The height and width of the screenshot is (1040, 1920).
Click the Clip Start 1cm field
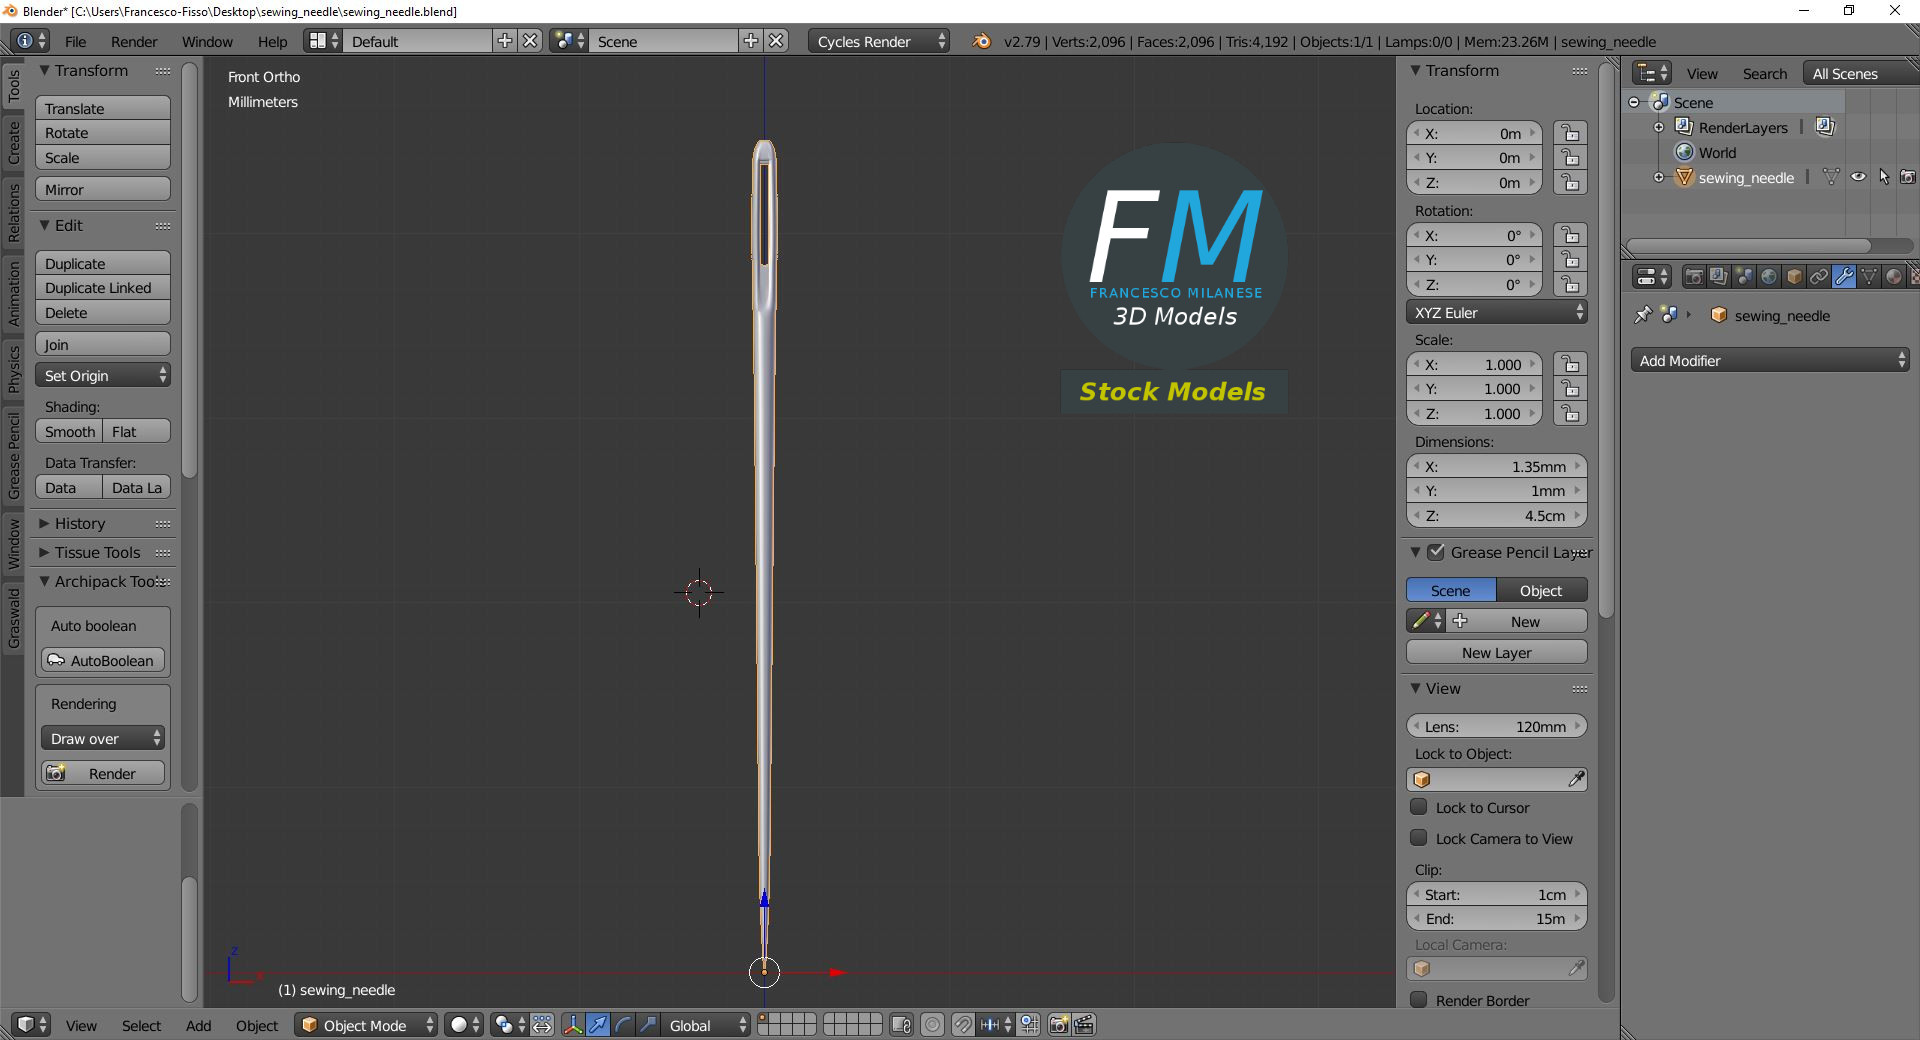[1496, 894]
